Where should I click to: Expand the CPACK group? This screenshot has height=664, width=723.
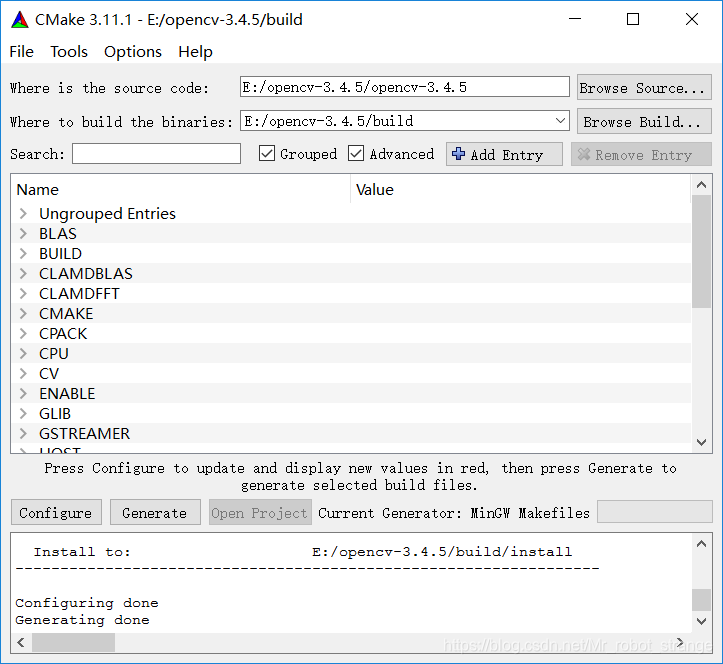click(23, 333)
